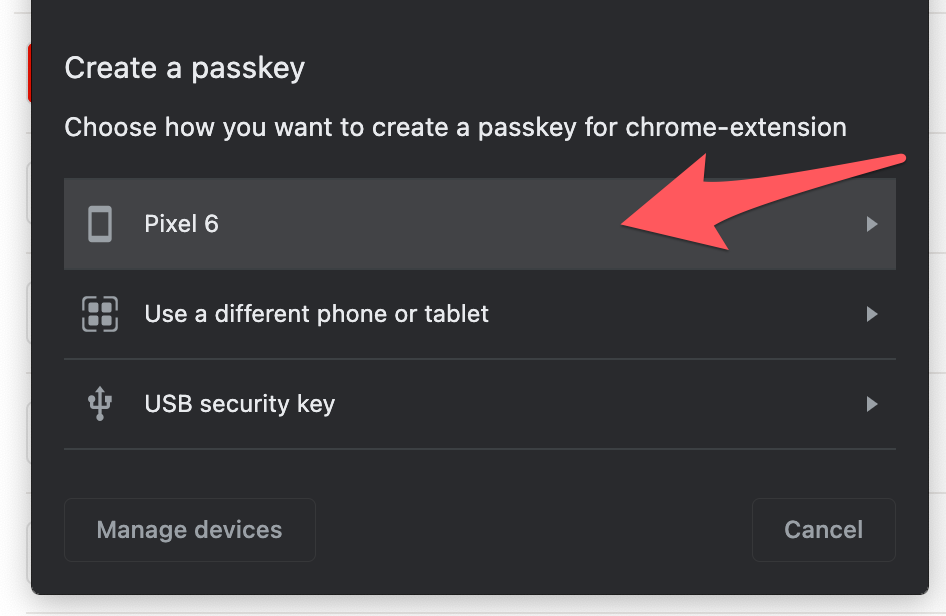Viewport: 946px width, 616px height.
Task: Click the background page strip below the dialog
Action: point(480,606)
